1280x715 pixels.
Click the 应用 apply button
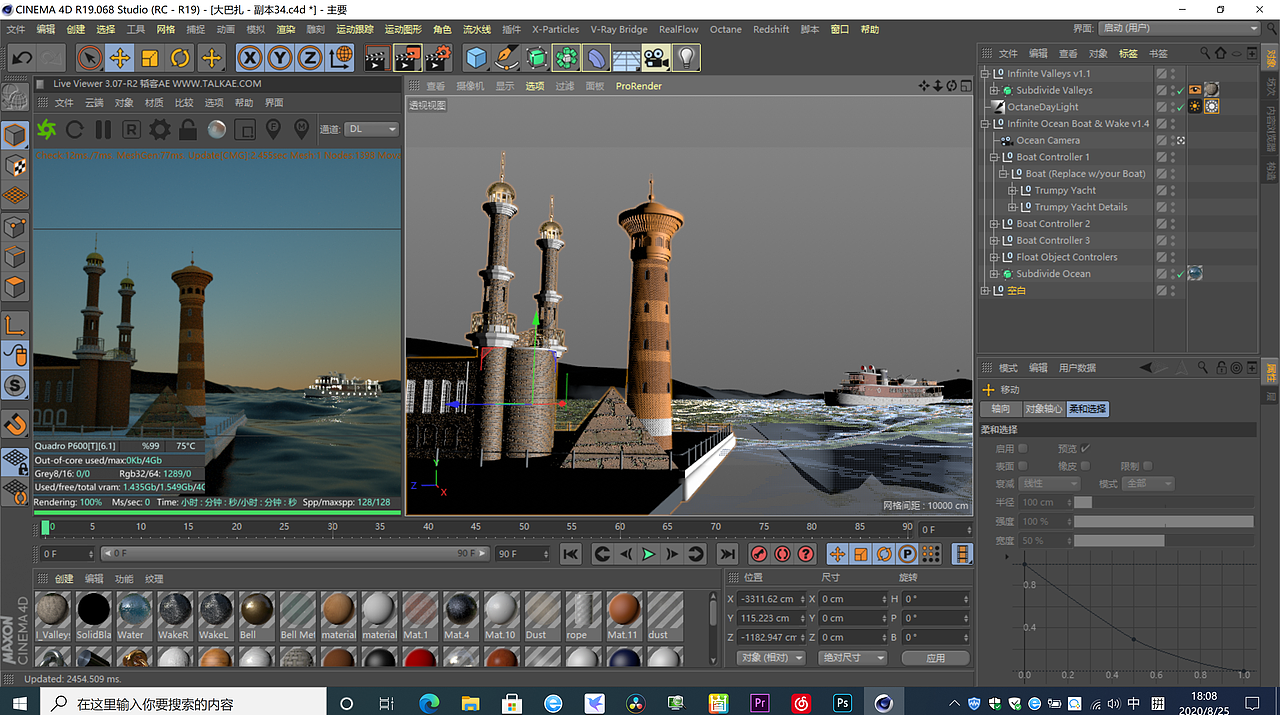[935, 658]
